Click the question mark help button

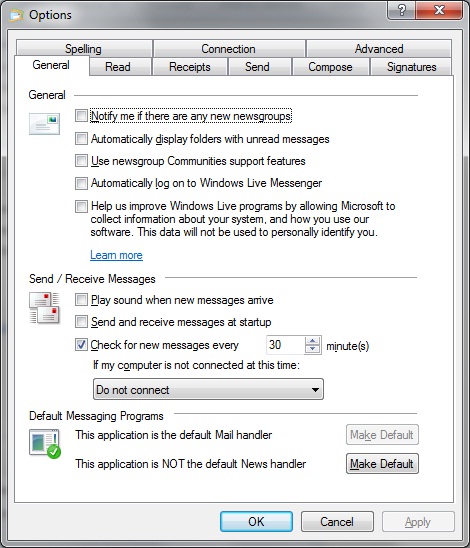coord(402,10)
